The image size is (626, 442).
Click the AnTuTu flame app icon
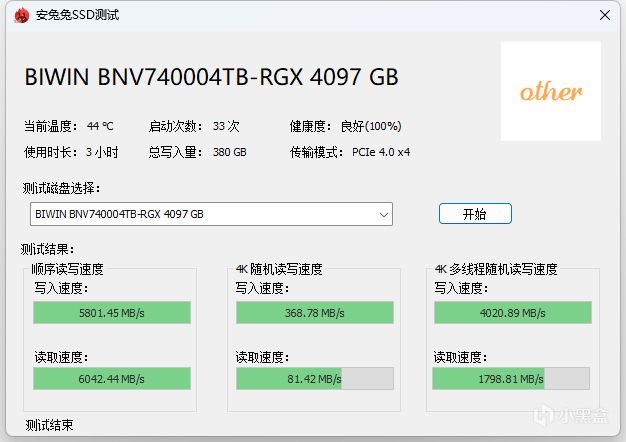tap(20, 15)
